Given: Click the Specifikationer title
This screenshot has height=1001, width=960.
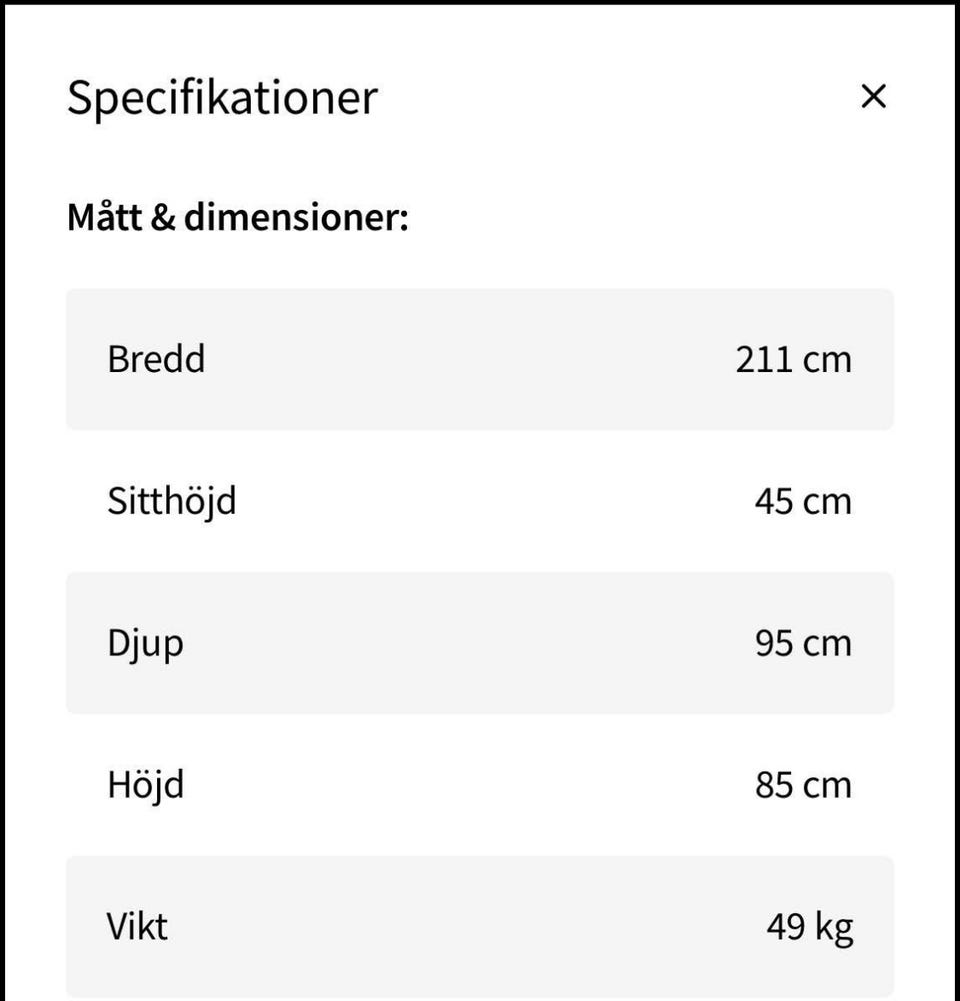Looking at the screenshot, I should (x=222, y=98).
